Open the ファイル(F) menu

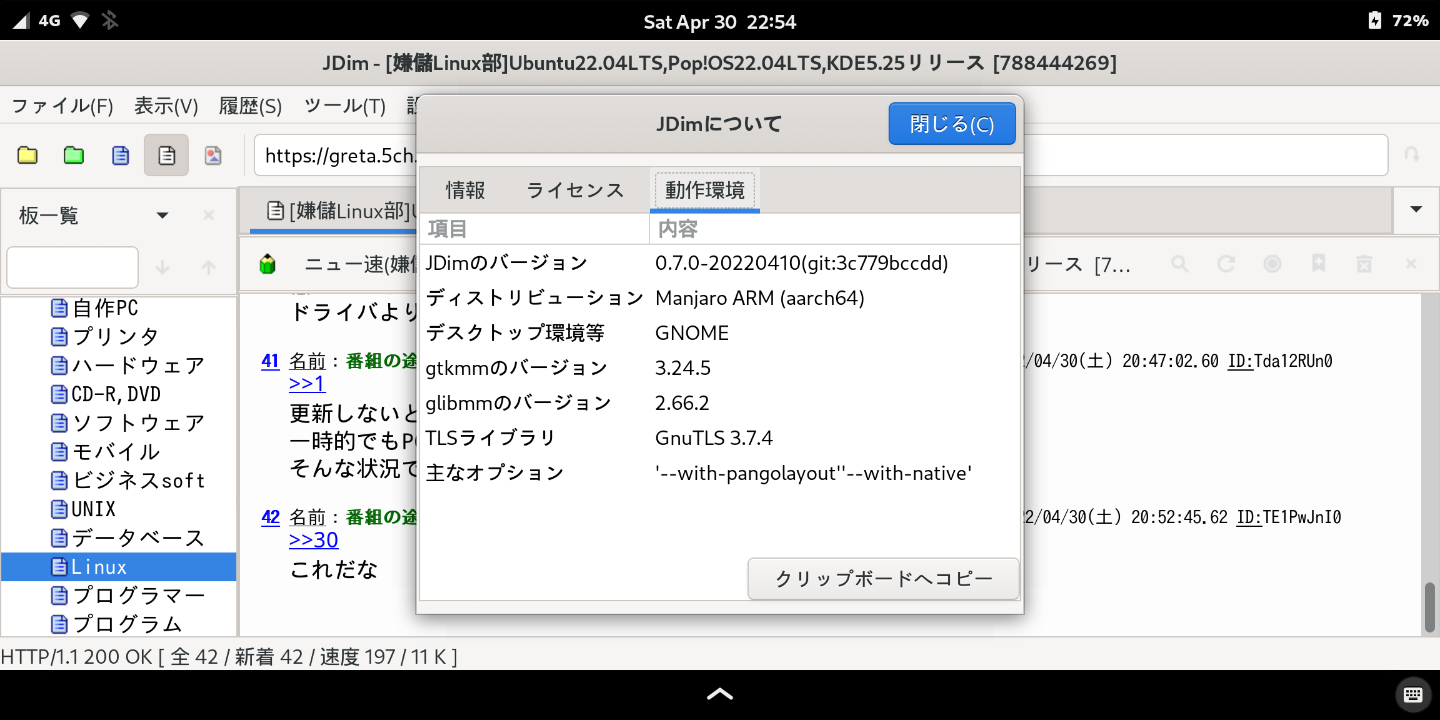[62, 106]
